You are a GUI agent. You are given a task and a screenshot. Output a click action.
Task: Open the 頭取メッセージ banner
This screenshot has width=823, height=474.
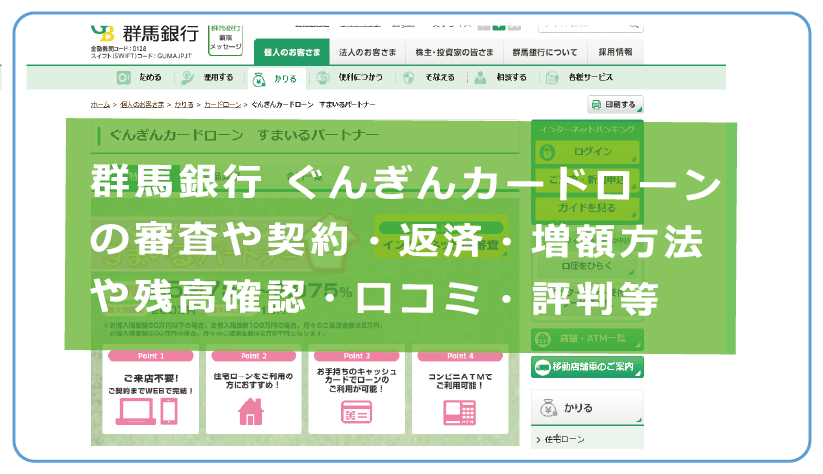point(226,39)
